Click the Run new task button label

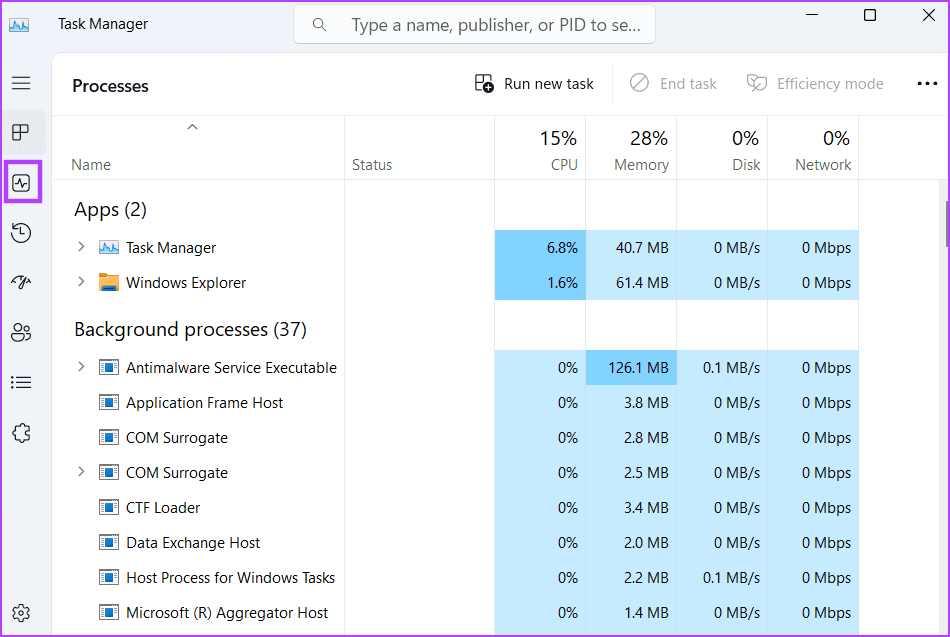point(549,84)
